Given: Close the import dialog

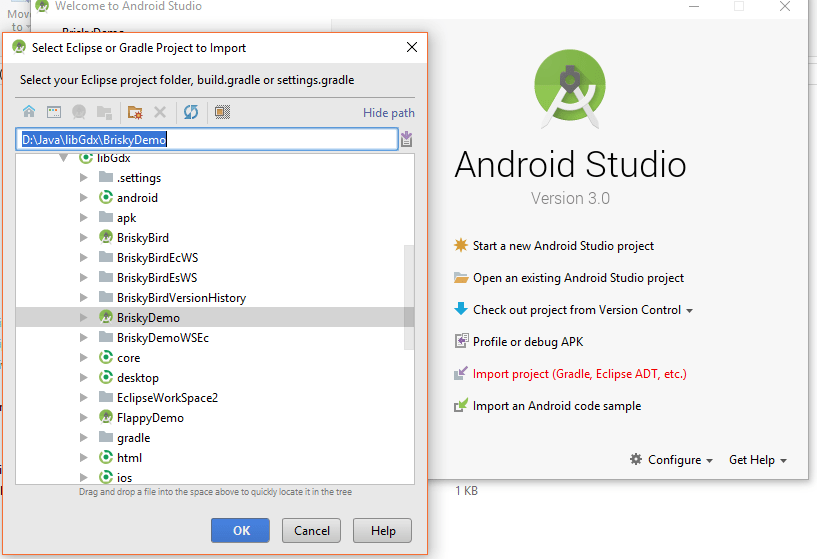Looking at the screenshot, I should [412, 47].
